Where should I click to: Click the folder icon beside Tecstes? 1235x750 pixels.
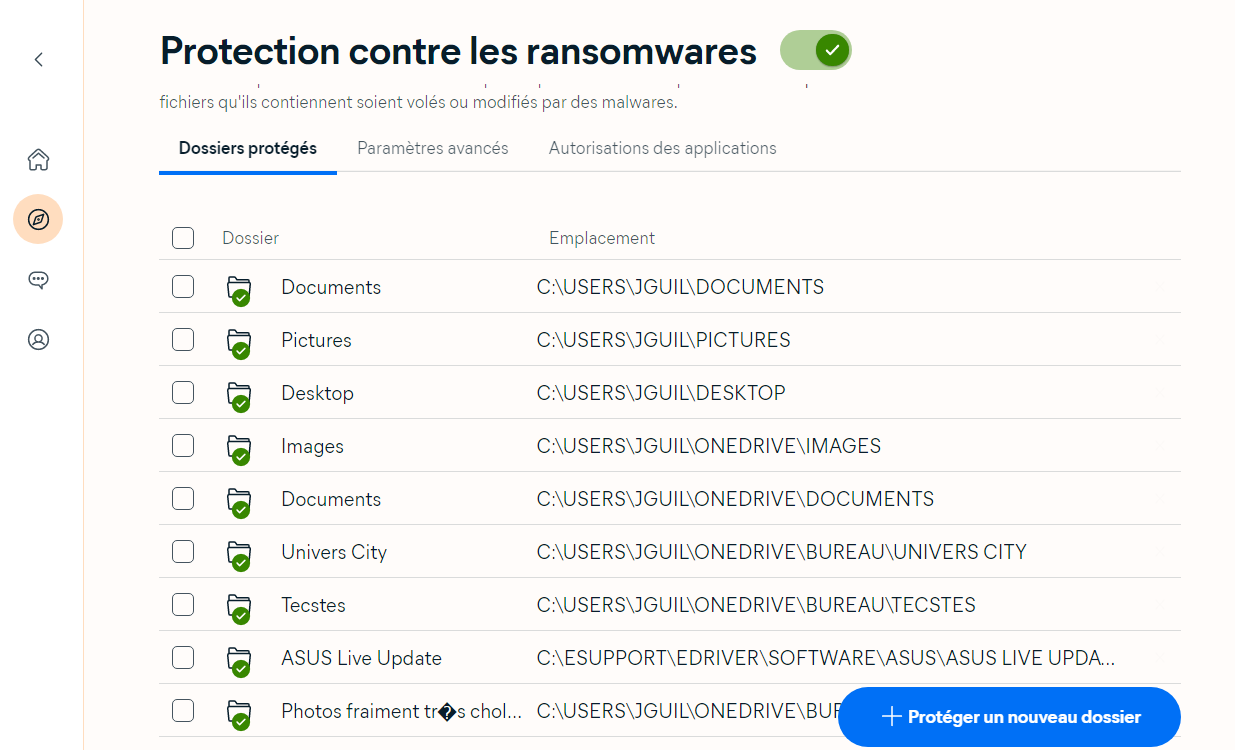click(x=239, y=604)
